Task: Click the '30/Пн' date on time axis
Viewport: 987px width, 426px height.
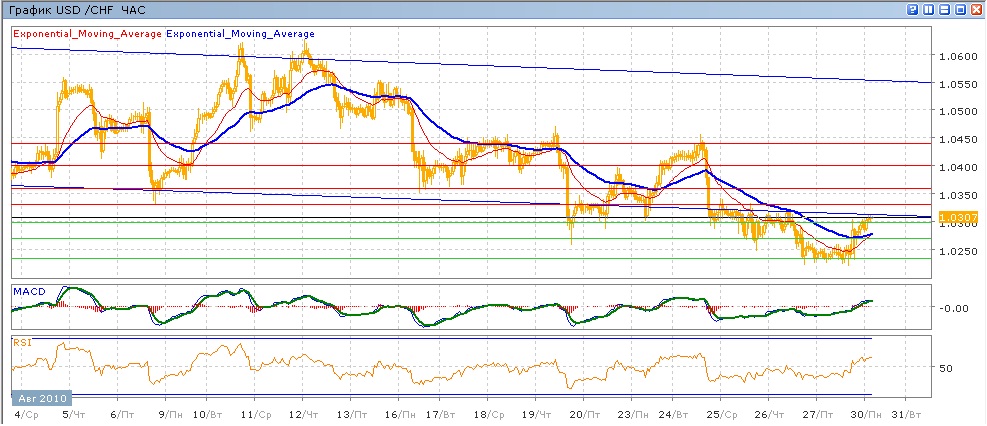Action: coord(871,412)
